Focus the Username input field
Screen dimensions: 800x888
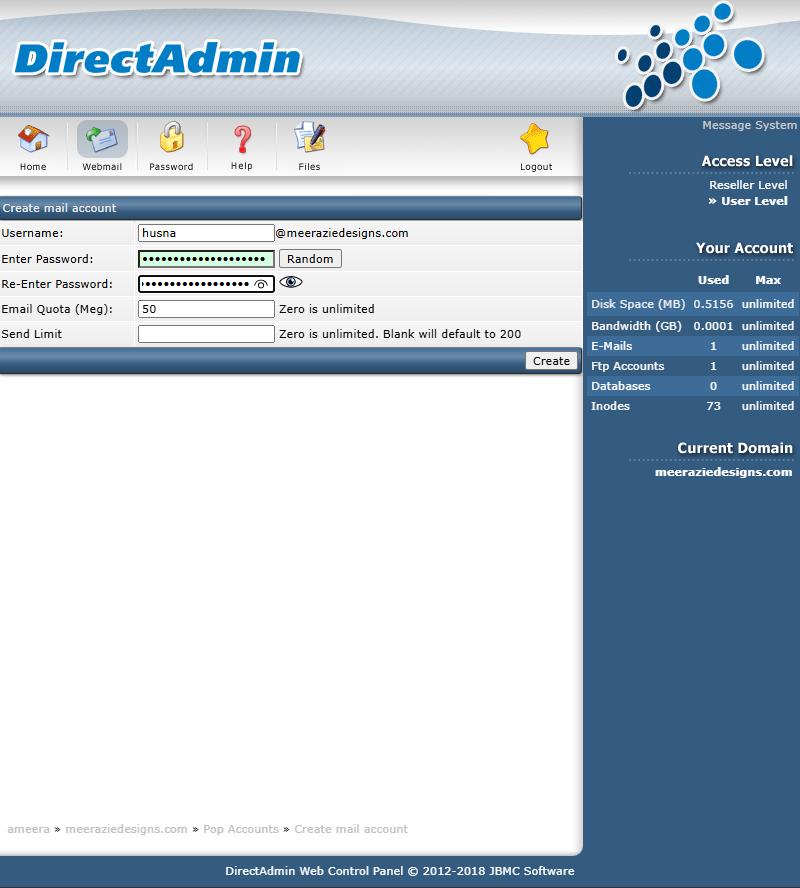click(x=206, y=233)
